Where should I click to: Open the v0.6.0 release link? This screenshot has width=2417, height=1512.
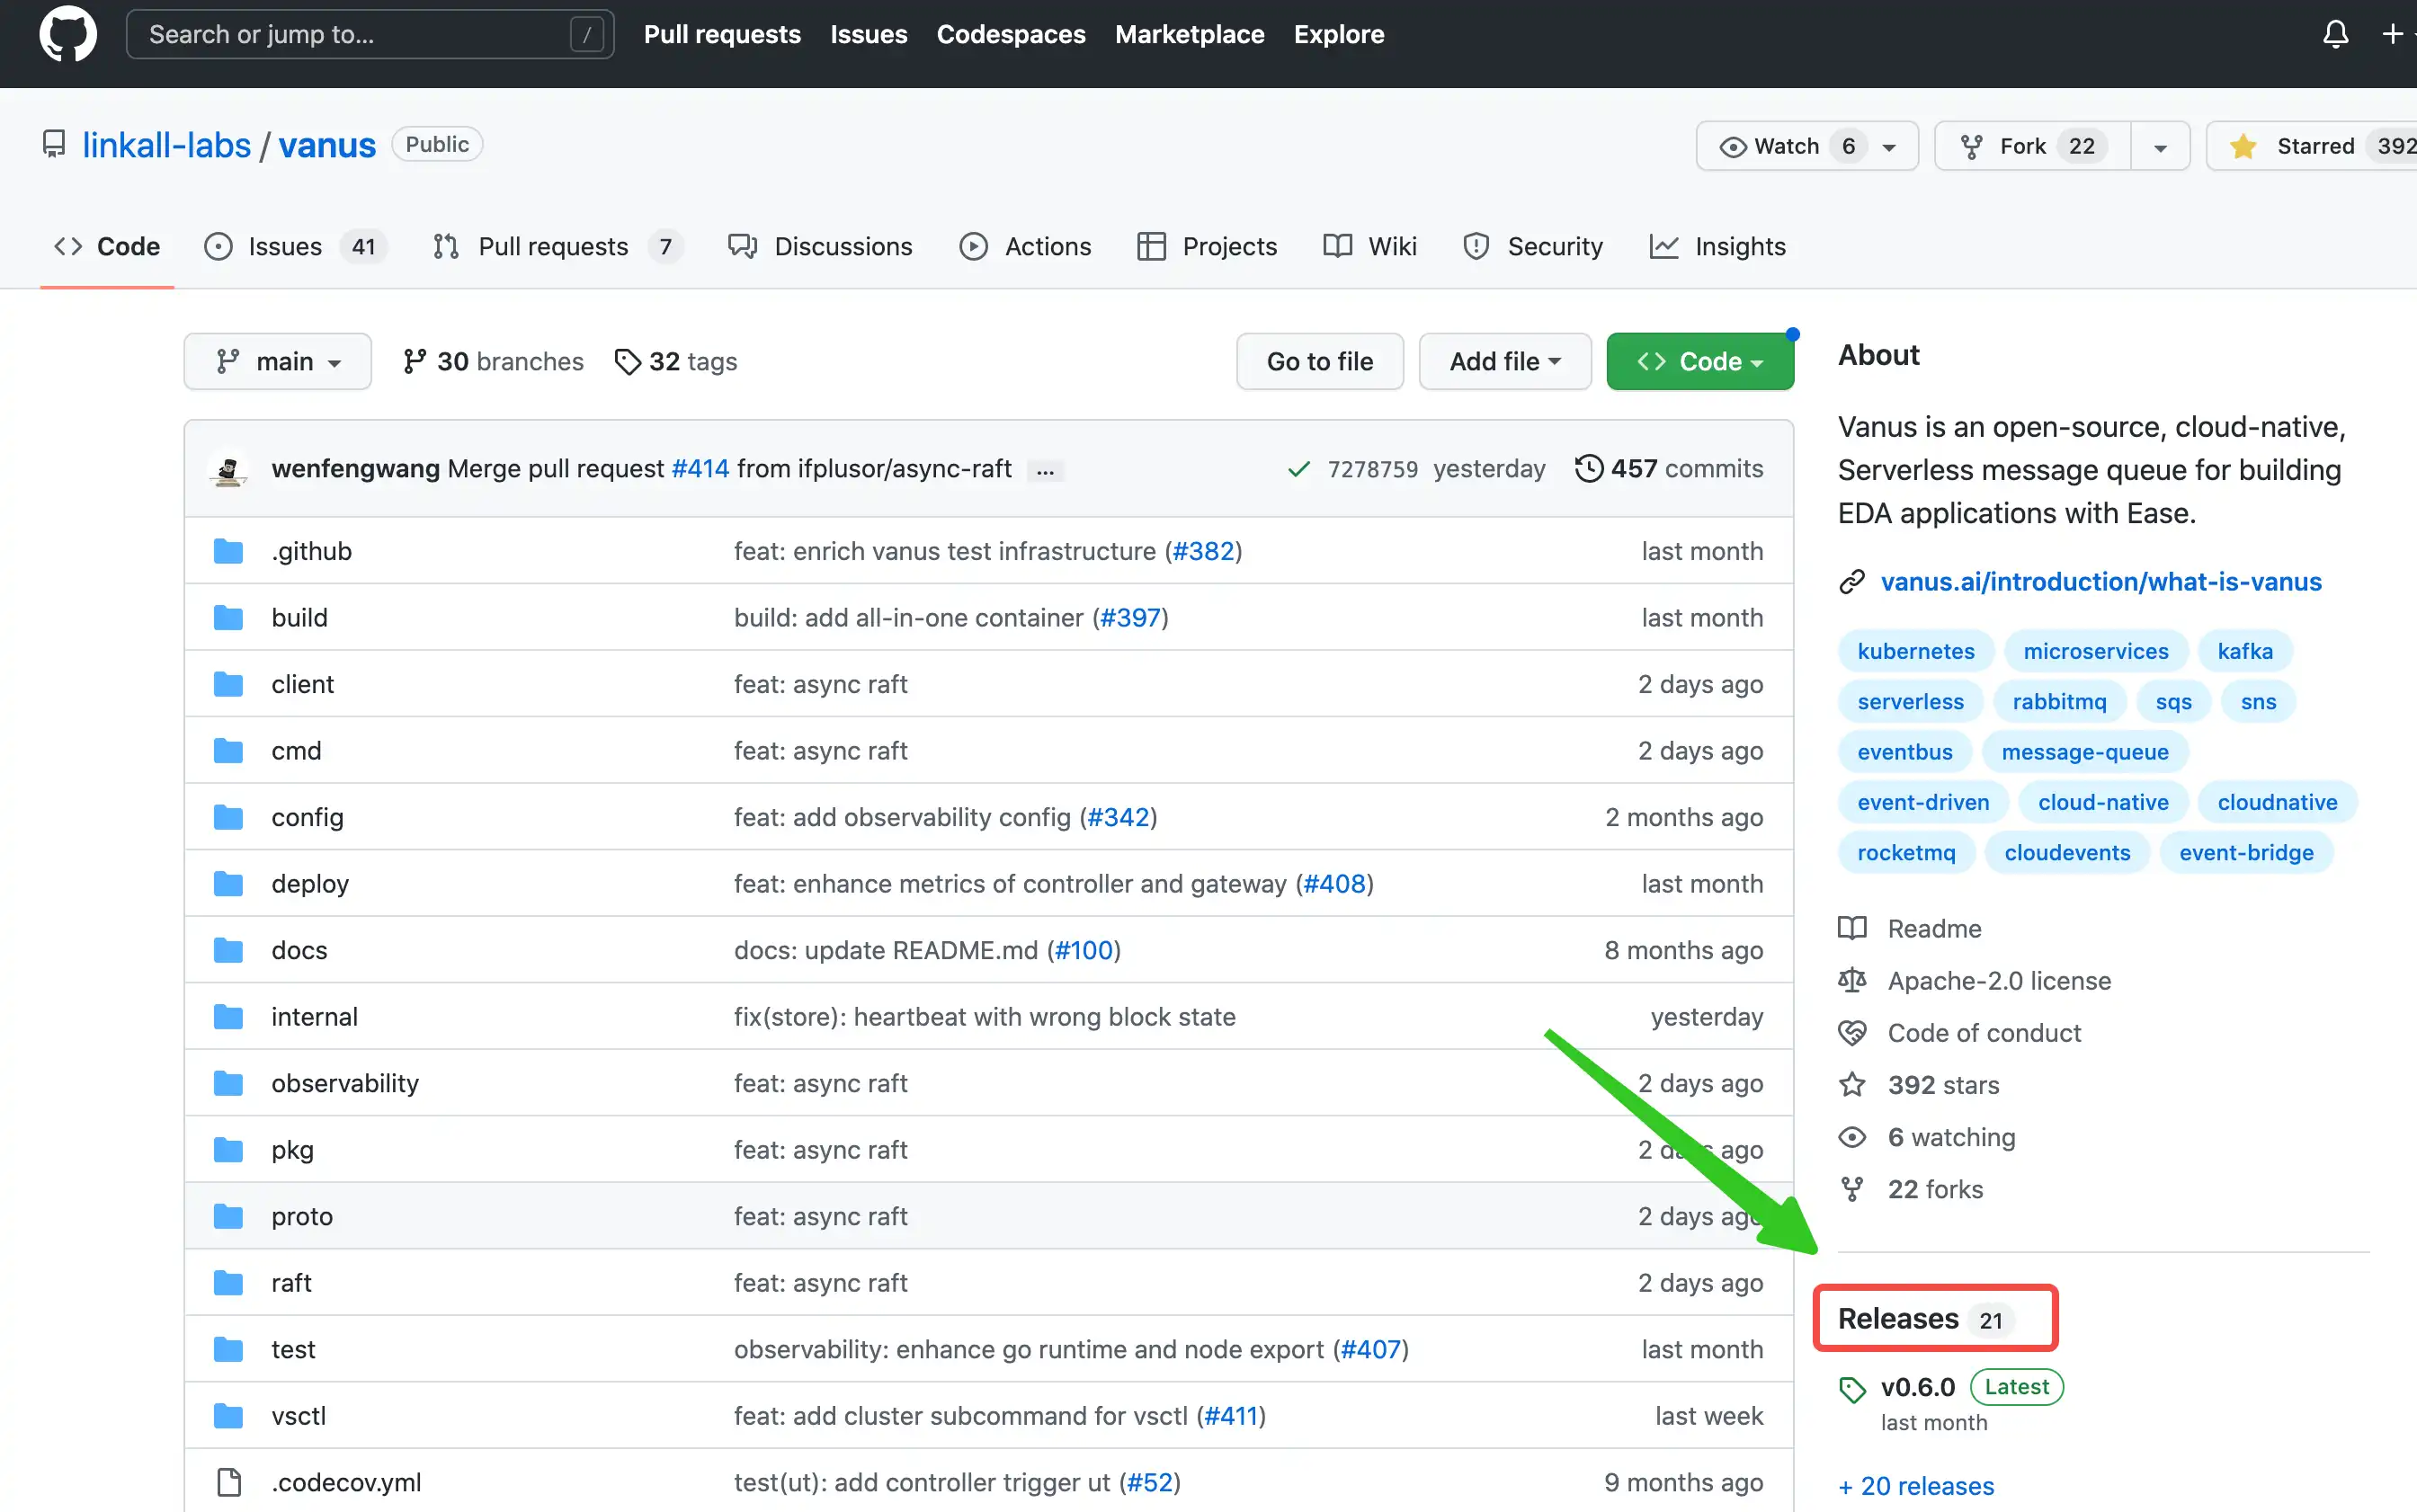point(1917,1387)
